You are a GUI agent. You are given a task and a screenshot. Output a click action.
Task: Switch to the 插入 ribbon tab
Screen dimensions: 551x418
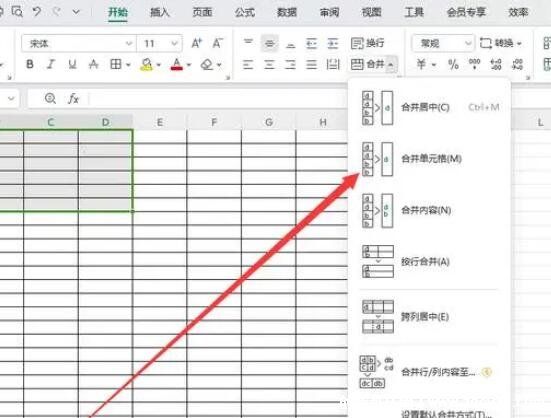point(160,12)
